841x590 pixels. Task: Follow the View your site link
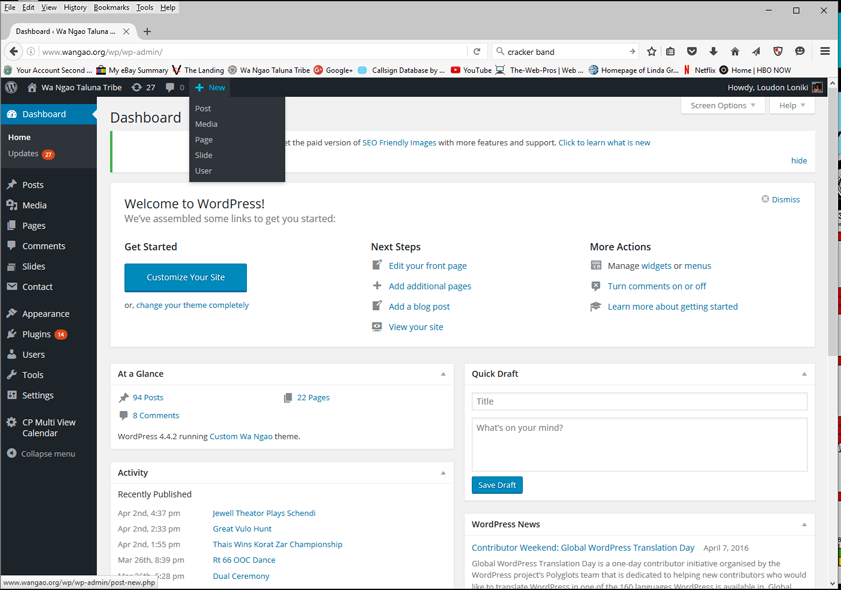[416, 327]
